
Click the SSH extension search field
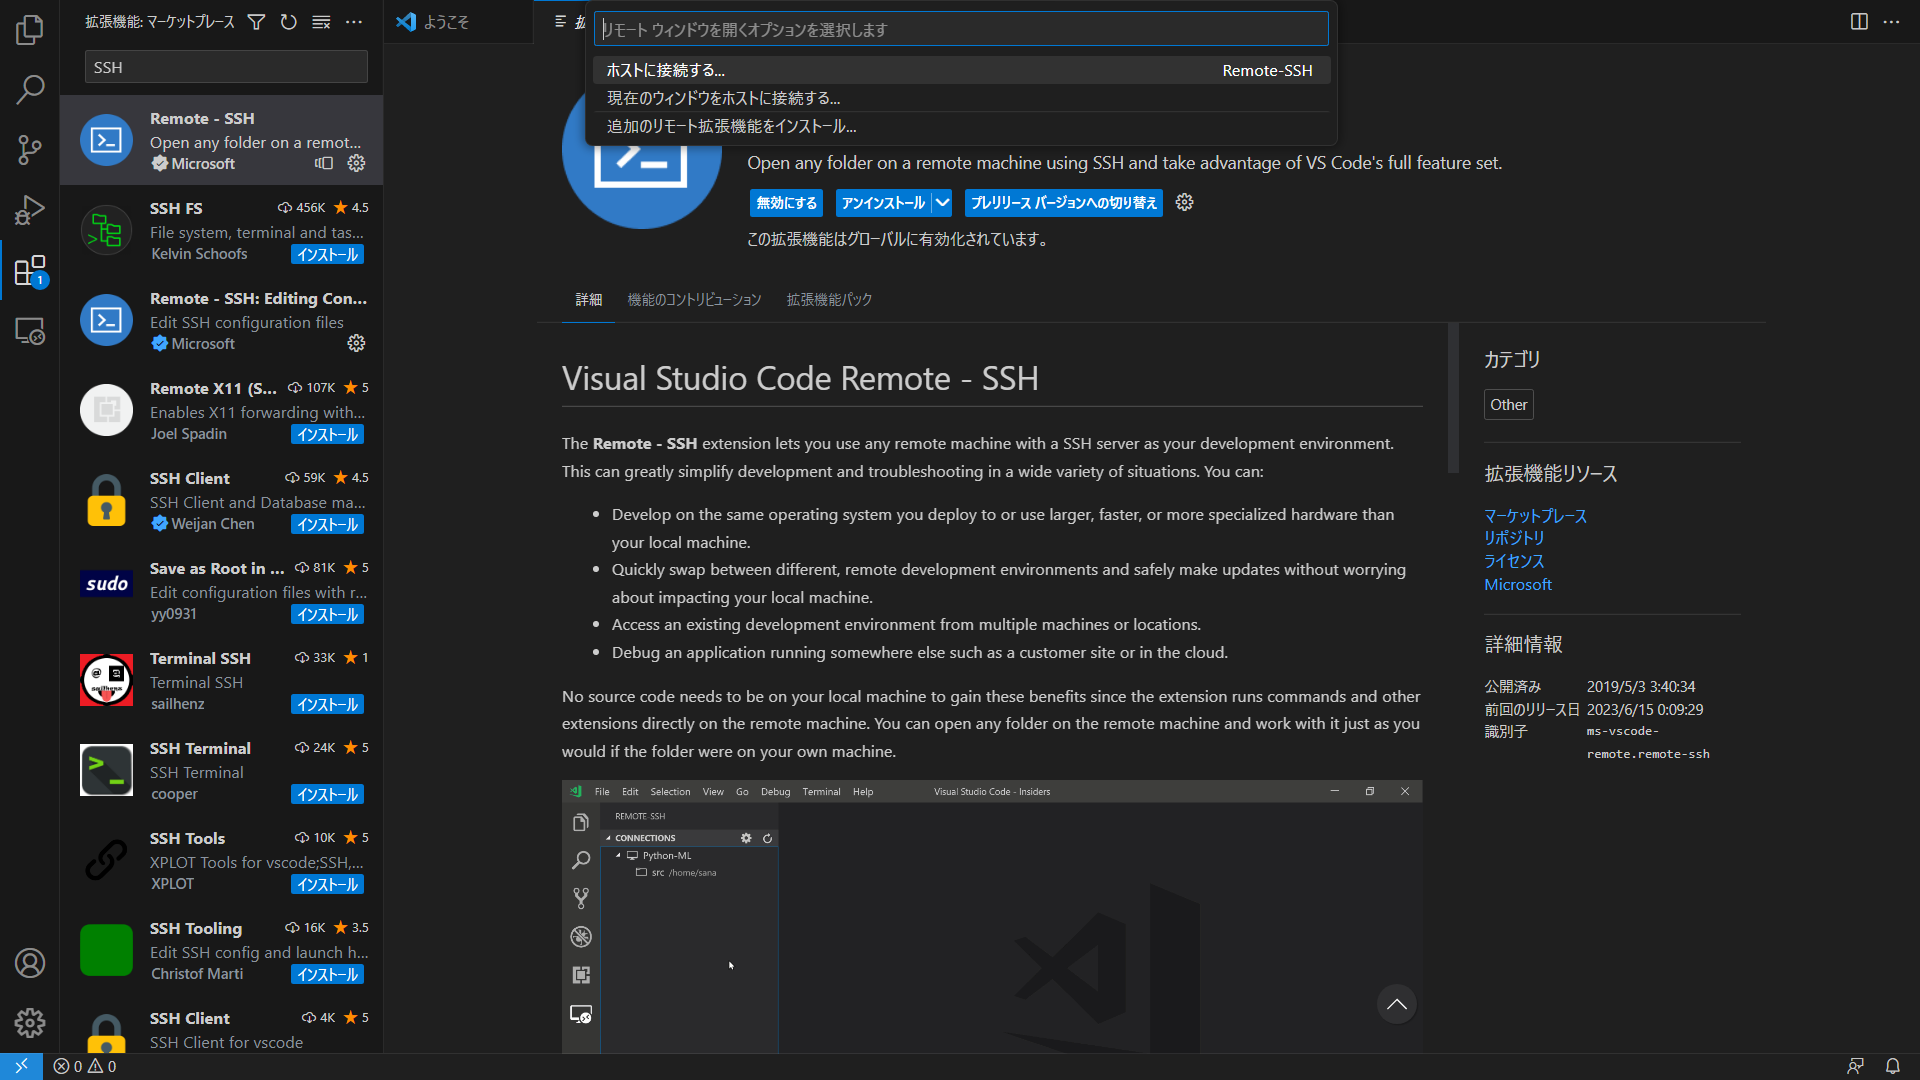(226, 67)
